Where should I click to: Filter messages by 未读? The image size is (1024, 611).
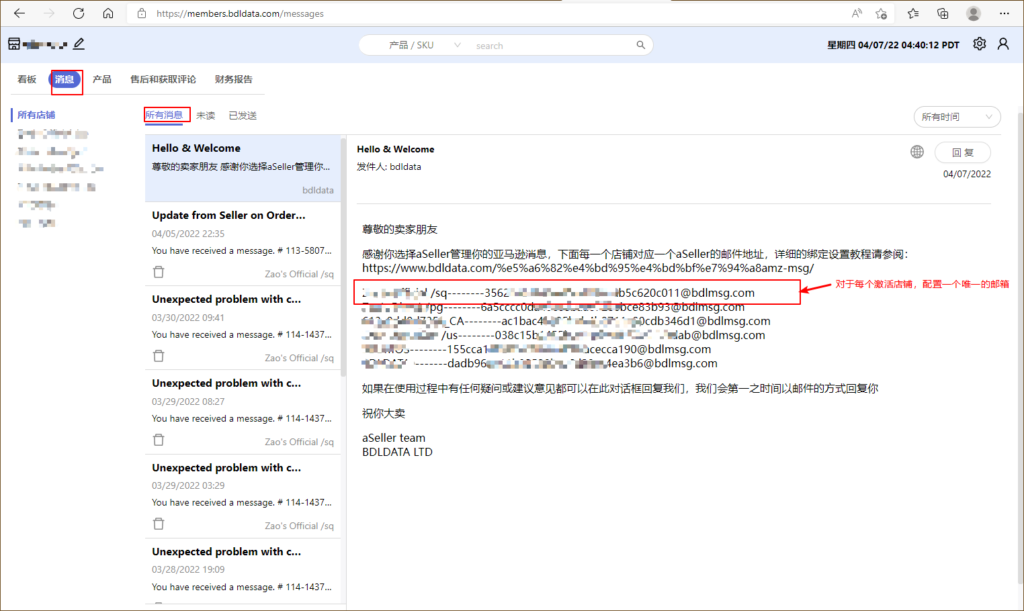click(206, 116)
